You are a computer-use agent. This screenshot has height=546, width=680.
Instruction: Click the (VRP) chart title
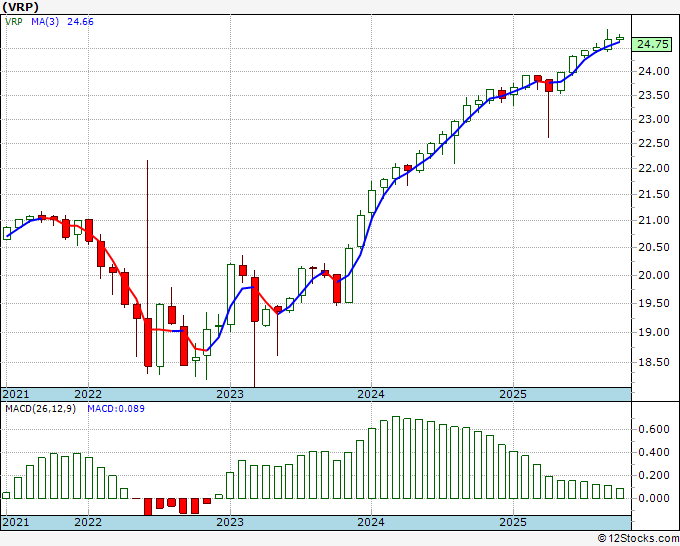[20, 7]
